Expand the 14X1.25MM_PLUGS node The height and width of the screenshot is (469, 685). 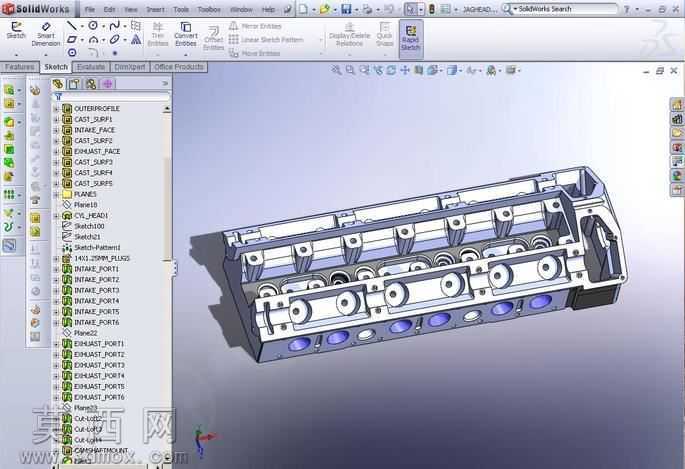click(x=56, y=258)
